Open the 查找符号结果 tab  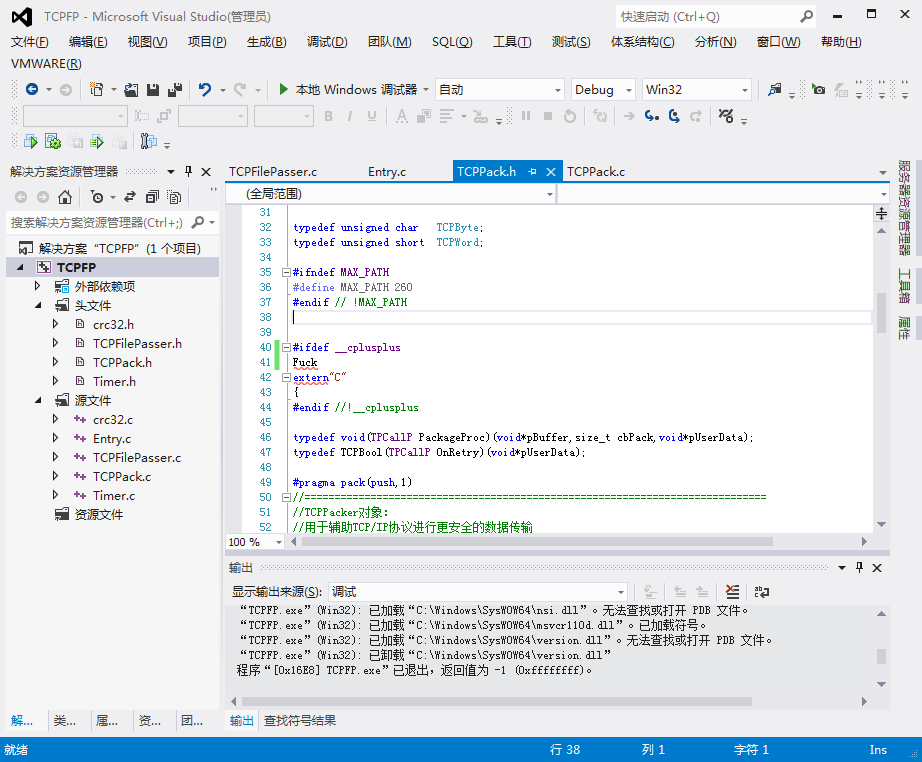[x=300, y=720]
